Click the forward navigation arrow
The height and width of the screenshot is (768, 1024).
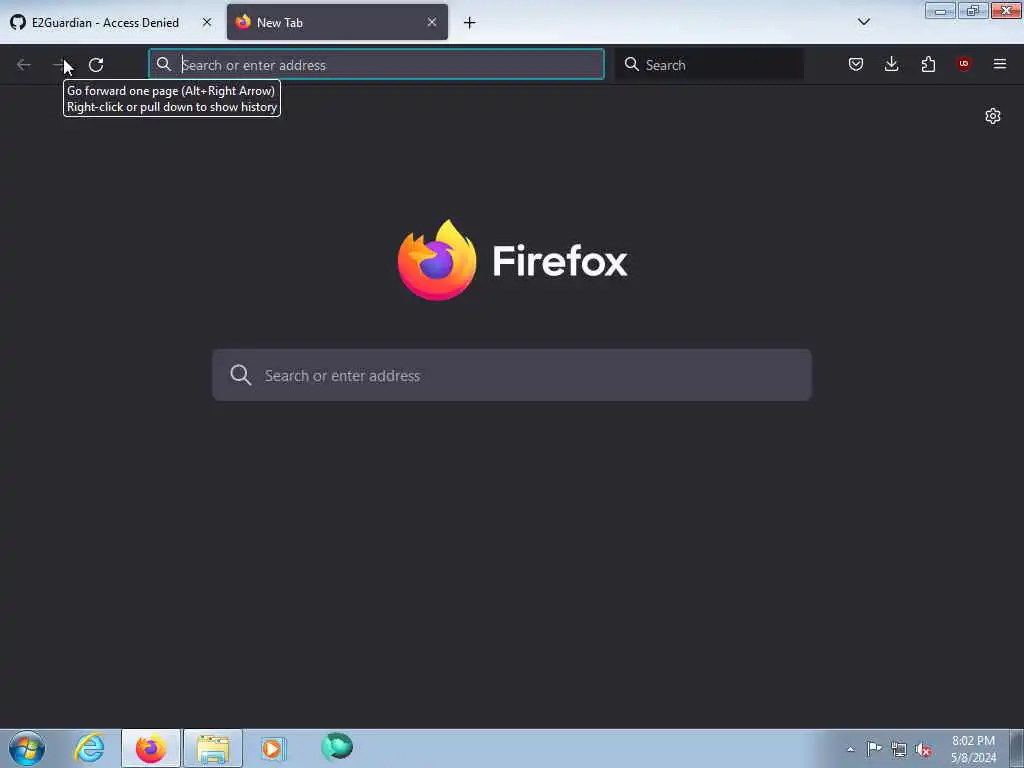[59, 65]
